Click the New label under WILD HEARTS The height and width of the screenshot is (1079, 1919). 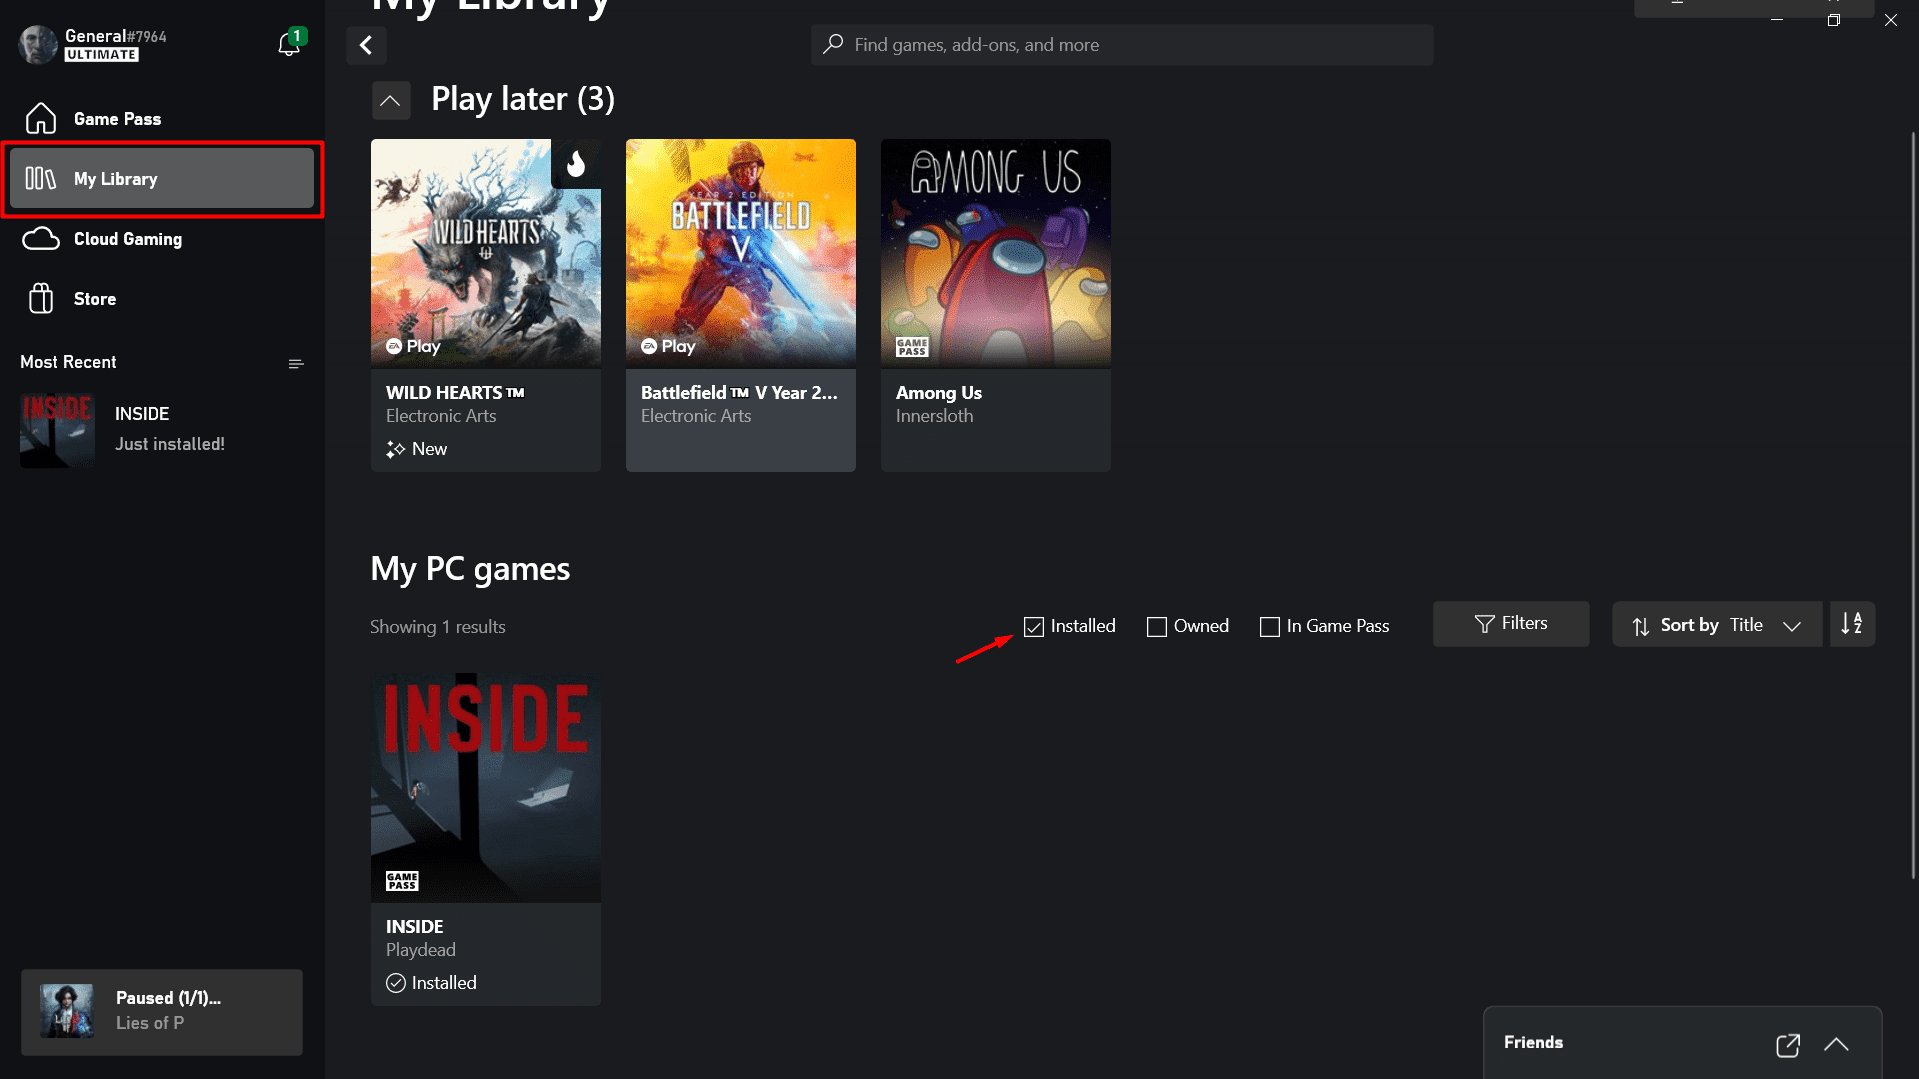[417, 449]
